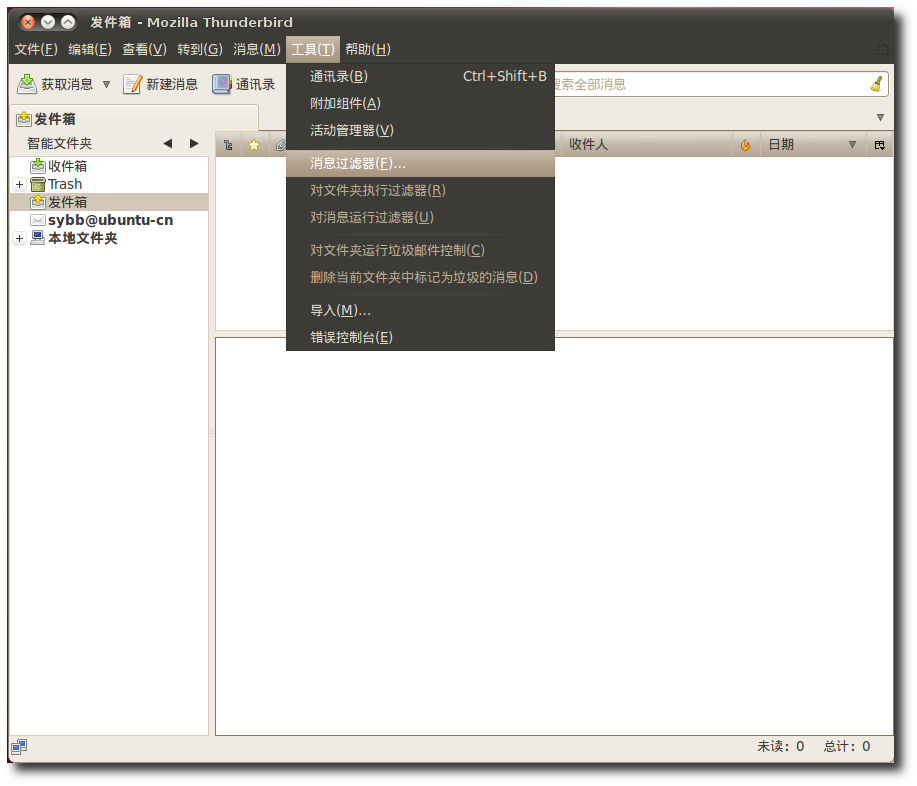Open the 帮助(H) menu

click(x=368, y=49)
